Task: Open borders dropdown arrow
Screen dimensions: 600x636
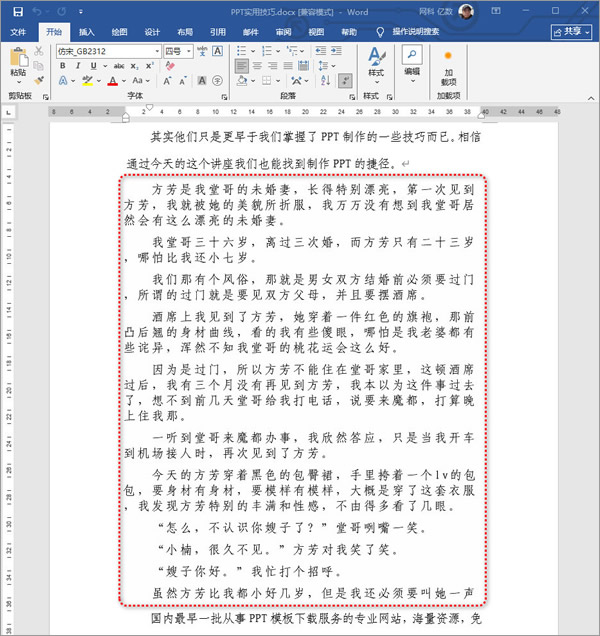Action: (278, 81)
